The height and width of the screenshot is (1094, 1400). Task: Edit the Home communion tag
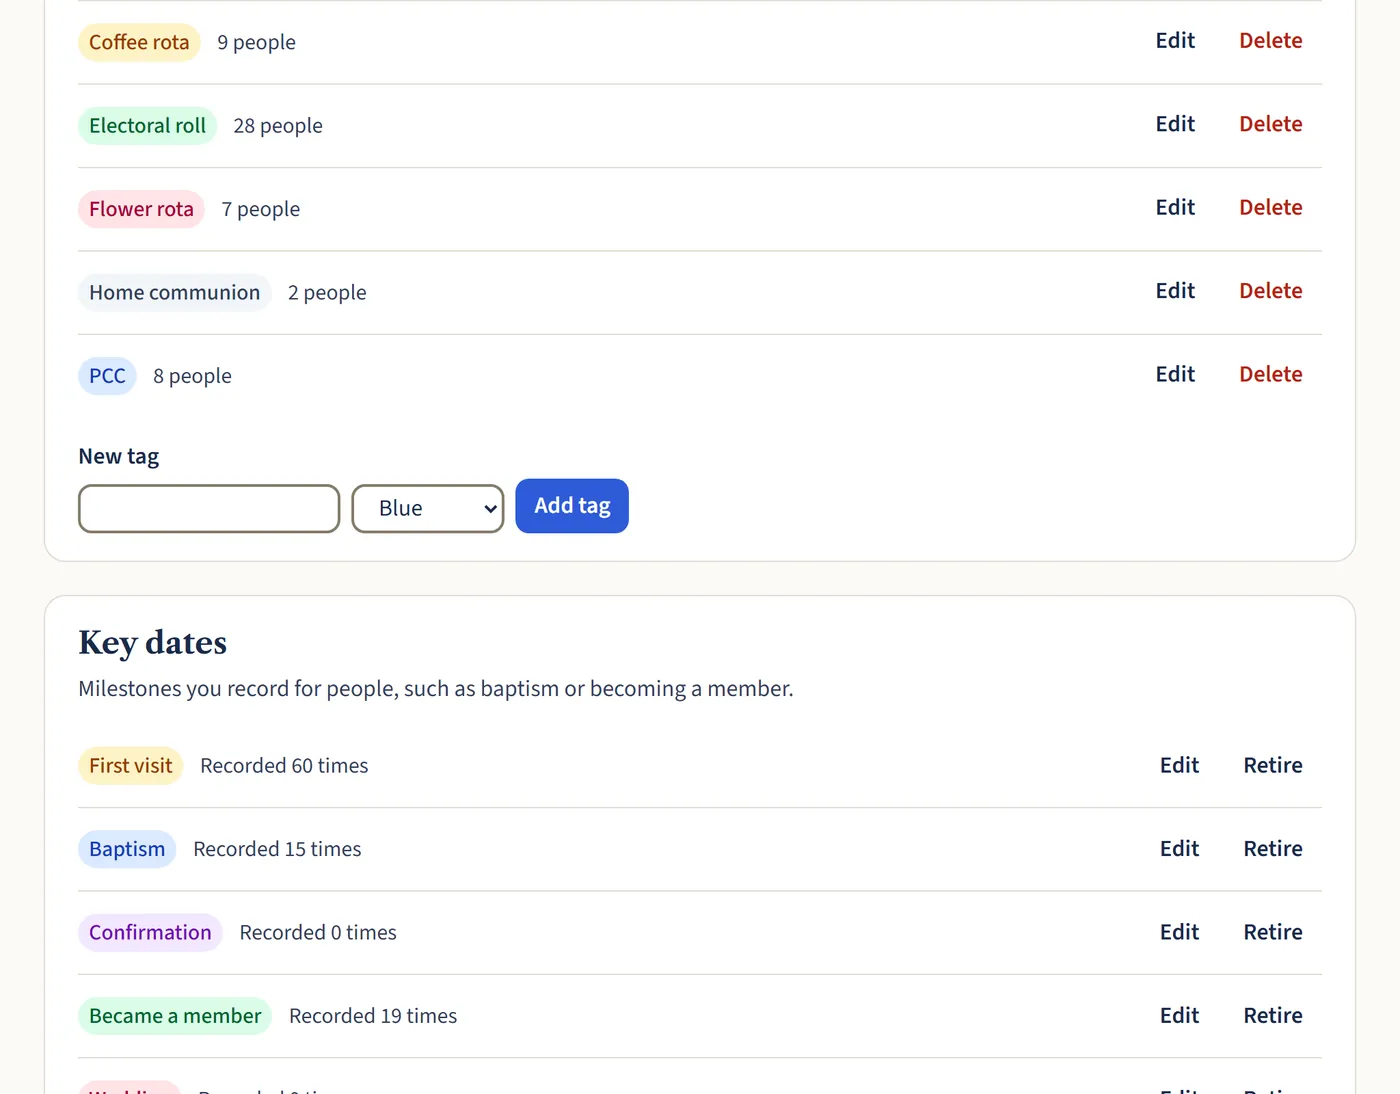coord(1175,291)
